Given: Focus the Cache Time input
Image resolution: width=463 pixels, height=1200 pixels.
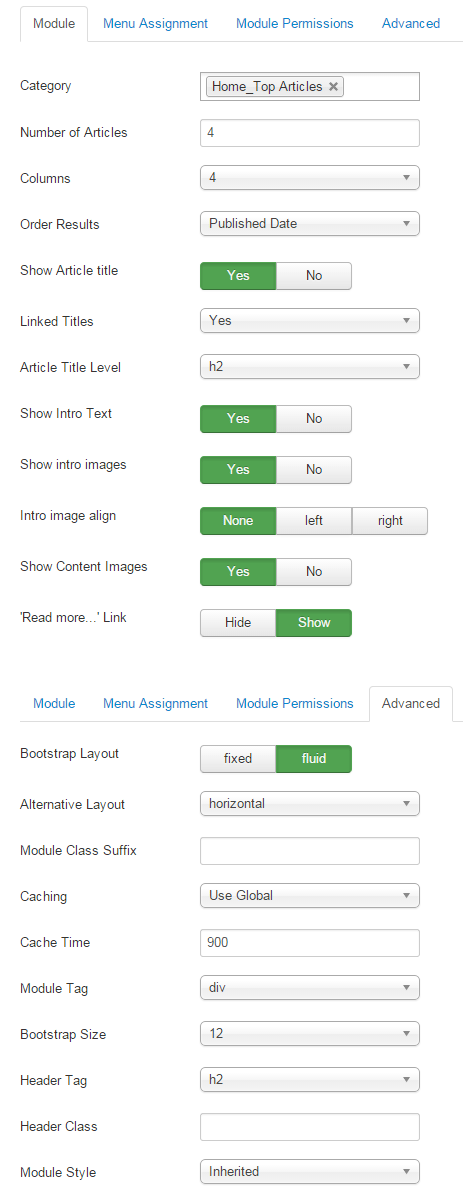Looking at the screenshot, I should [x=310, y=942].
